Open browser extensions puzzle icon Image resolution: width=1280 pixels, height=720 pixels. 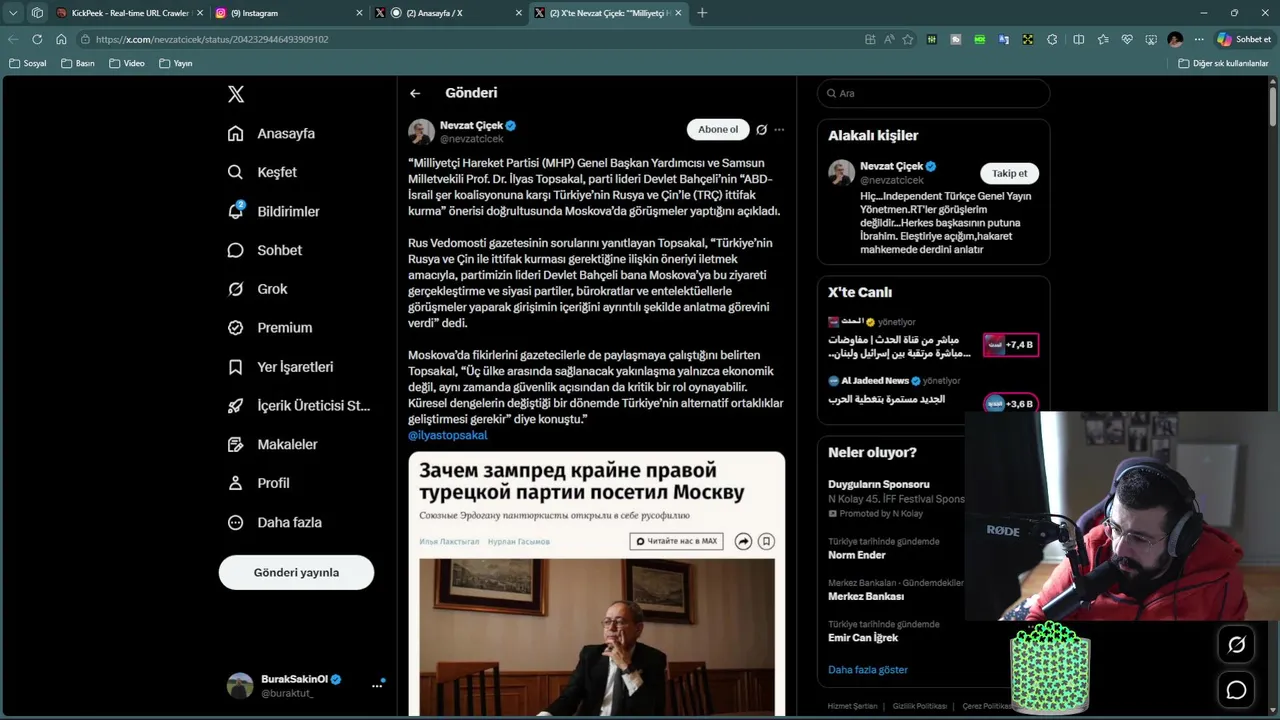pos(1052,39)
